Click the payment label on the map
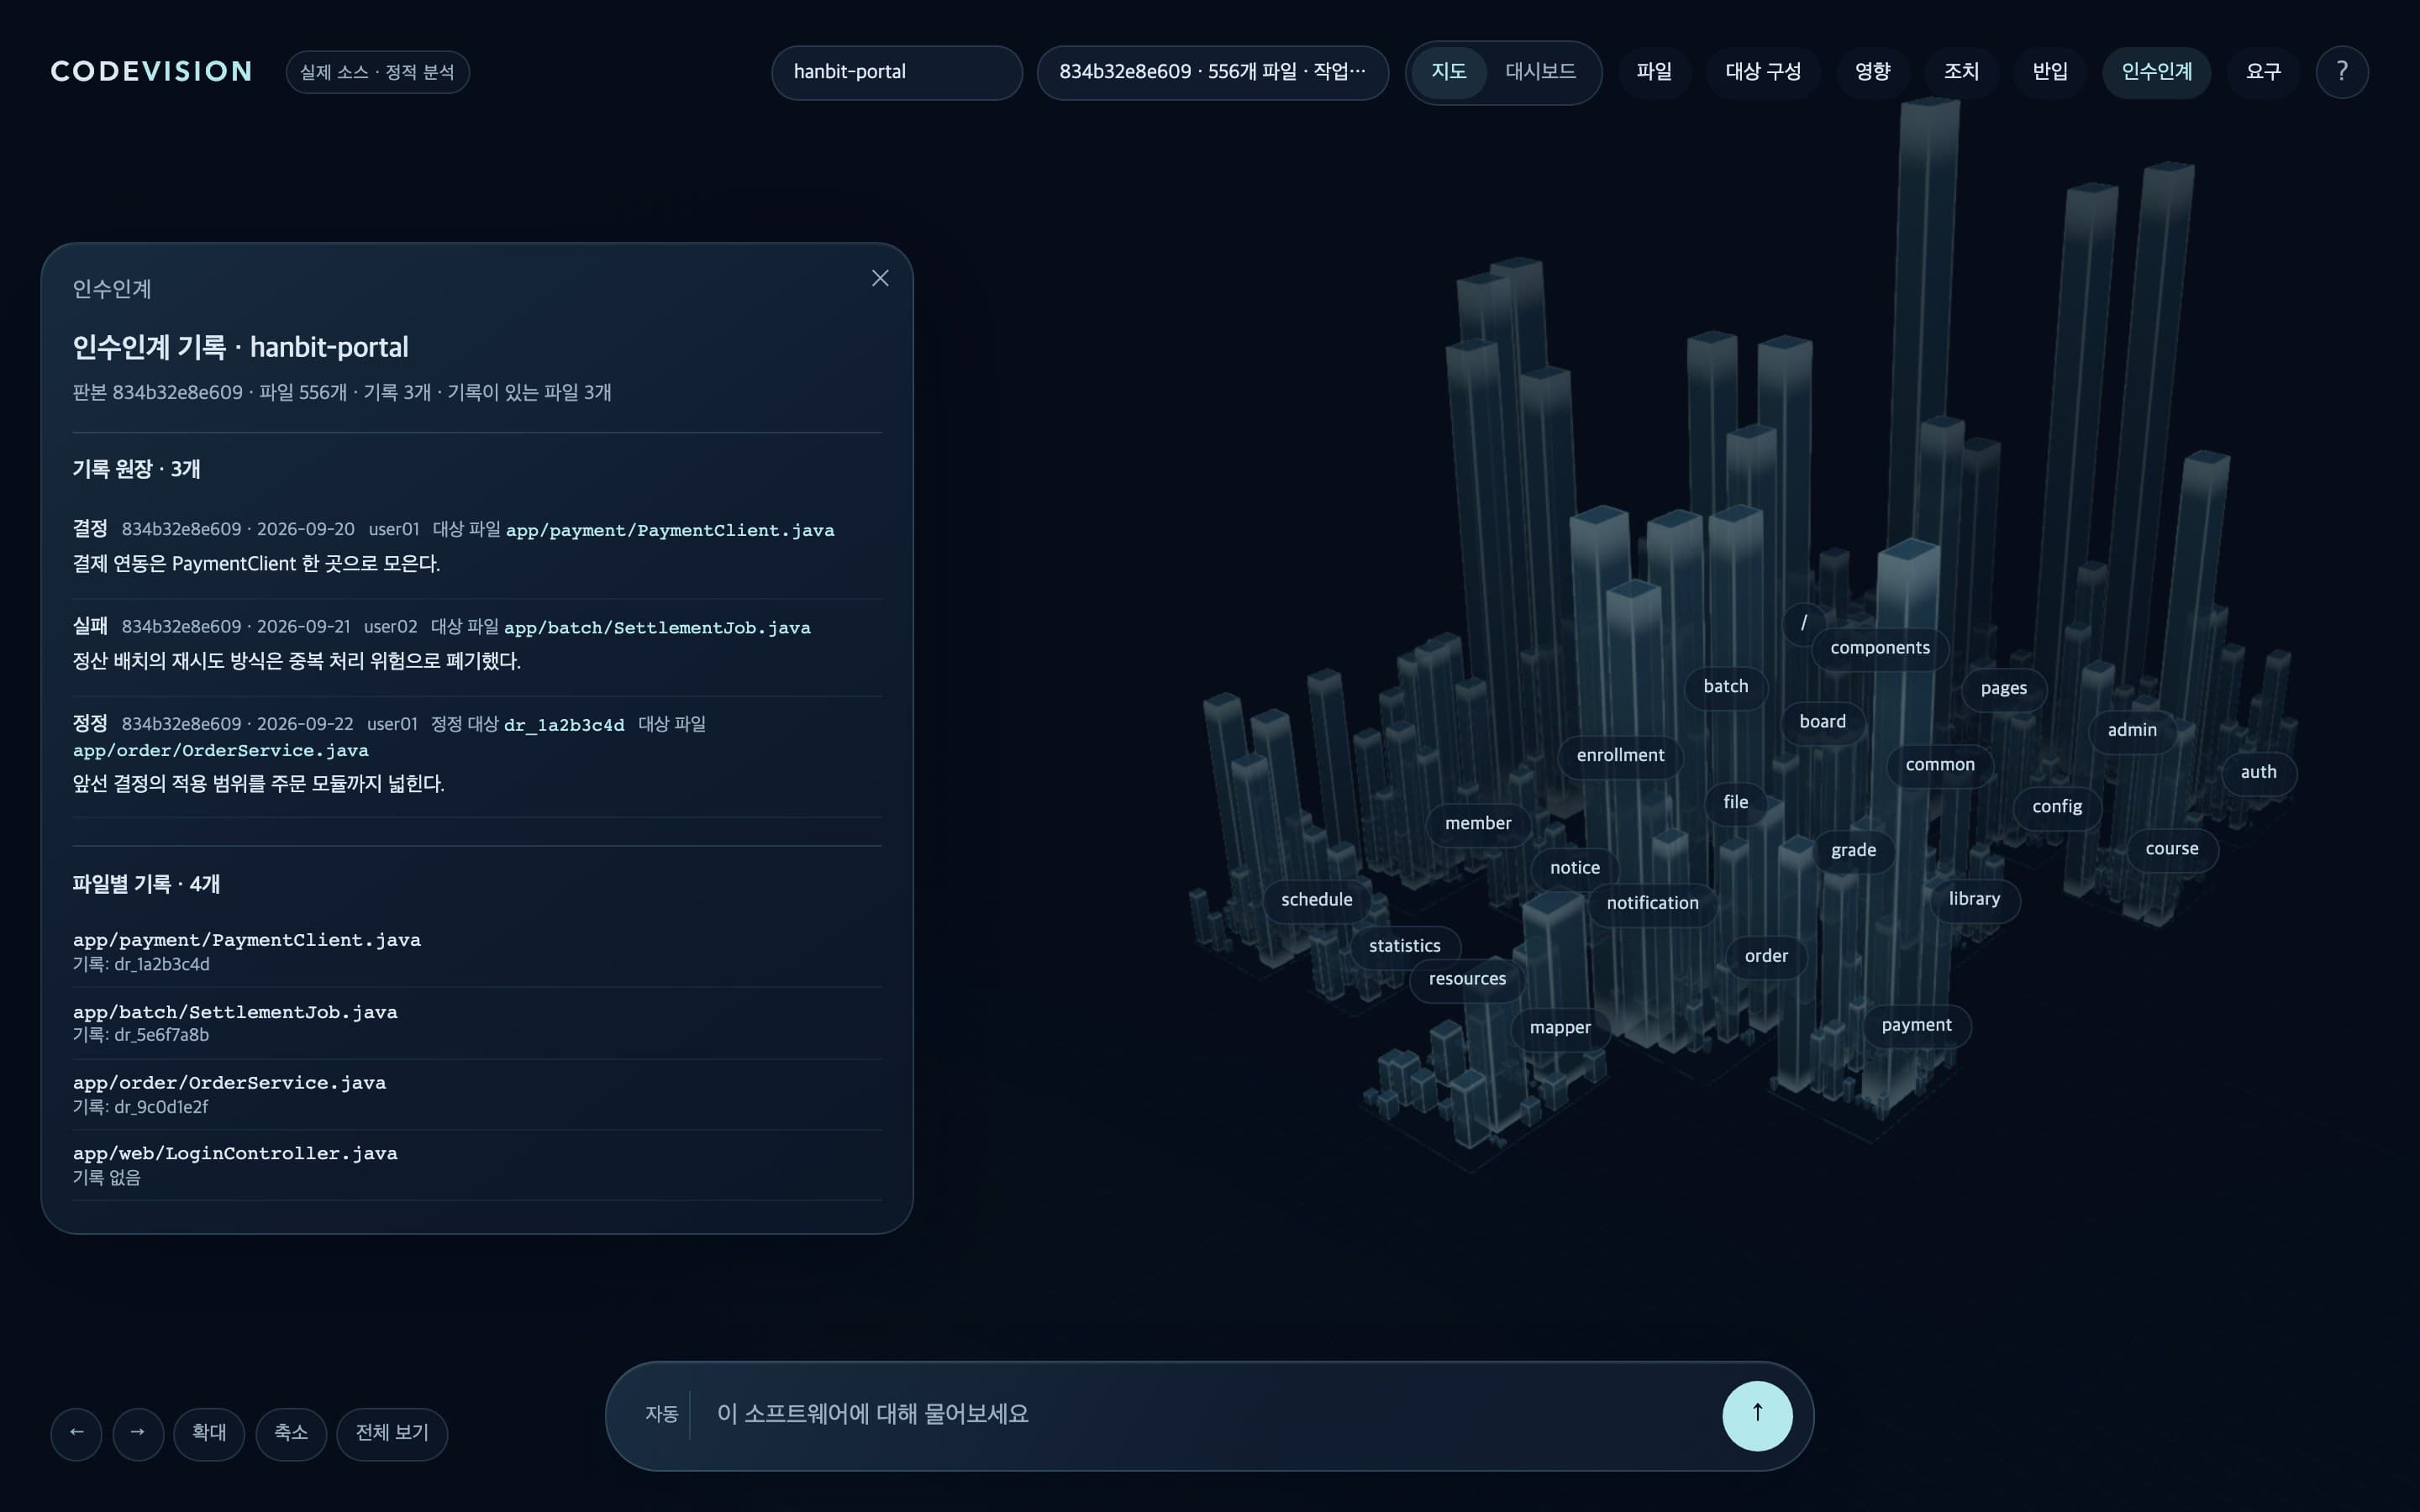The height and width of the screenshot is (1512, 2420). coord(1916,1026)
